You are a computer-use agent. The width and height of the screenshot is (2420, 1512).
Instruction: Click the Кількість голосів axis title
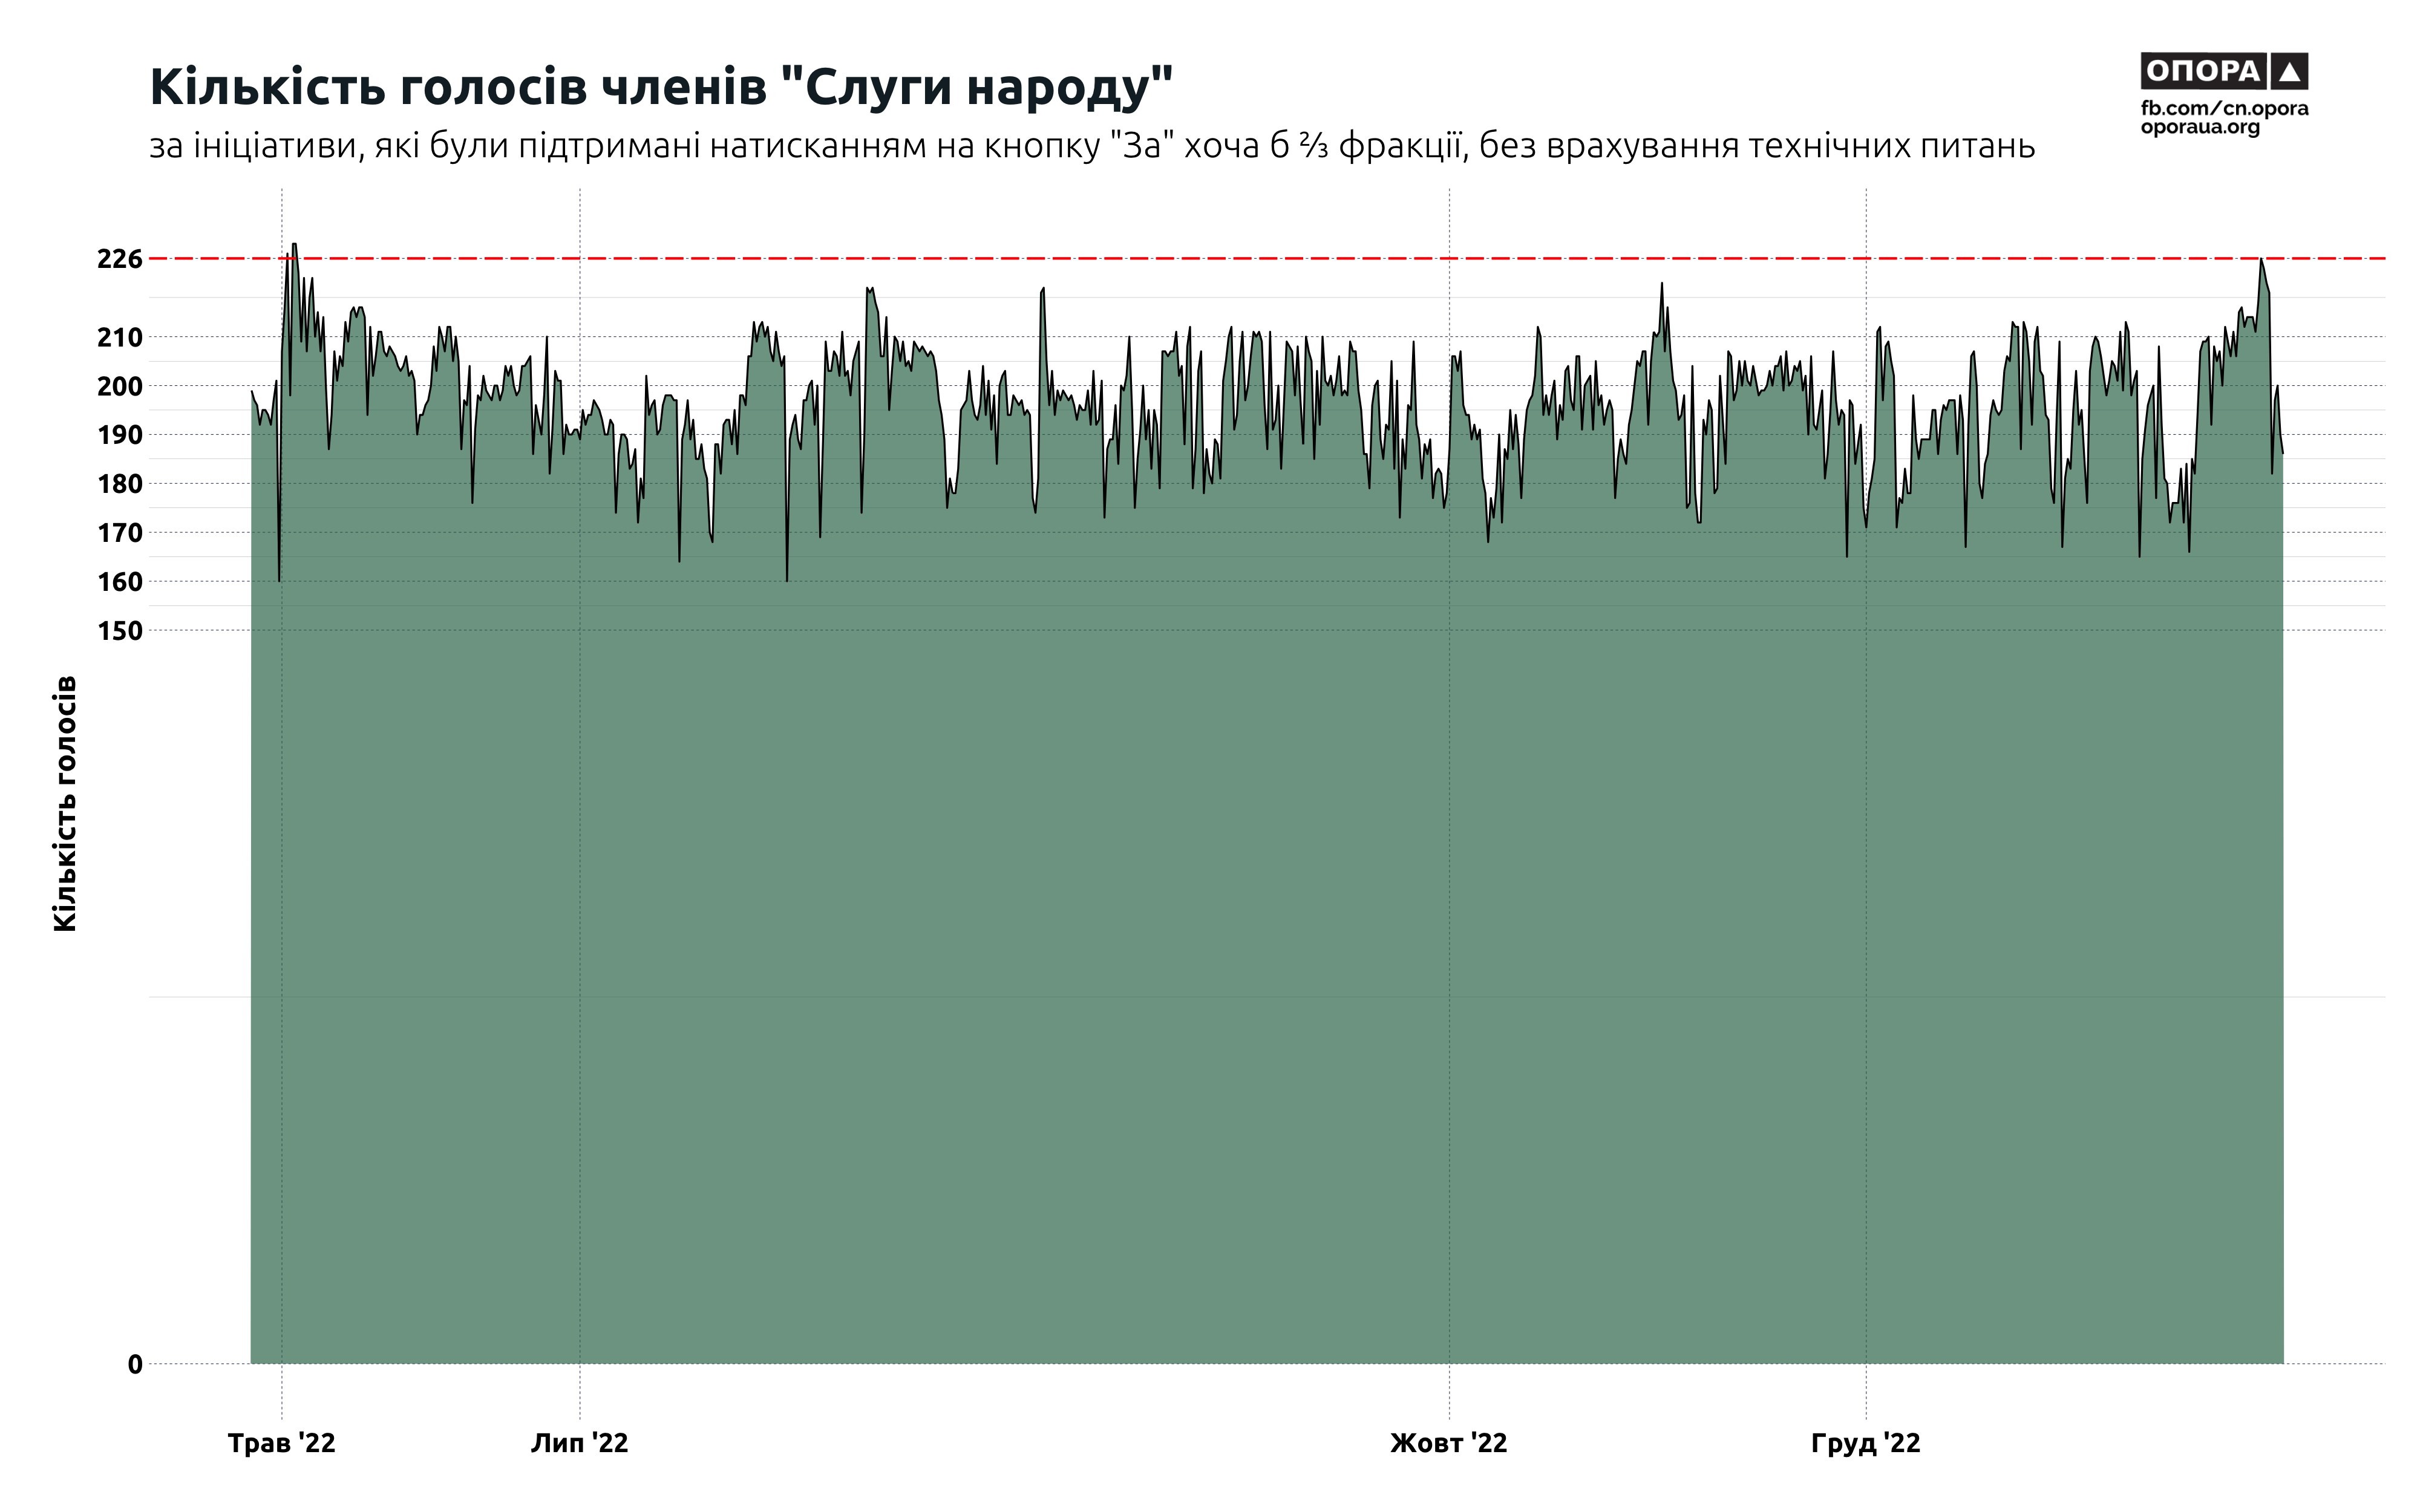coord(65,804)
